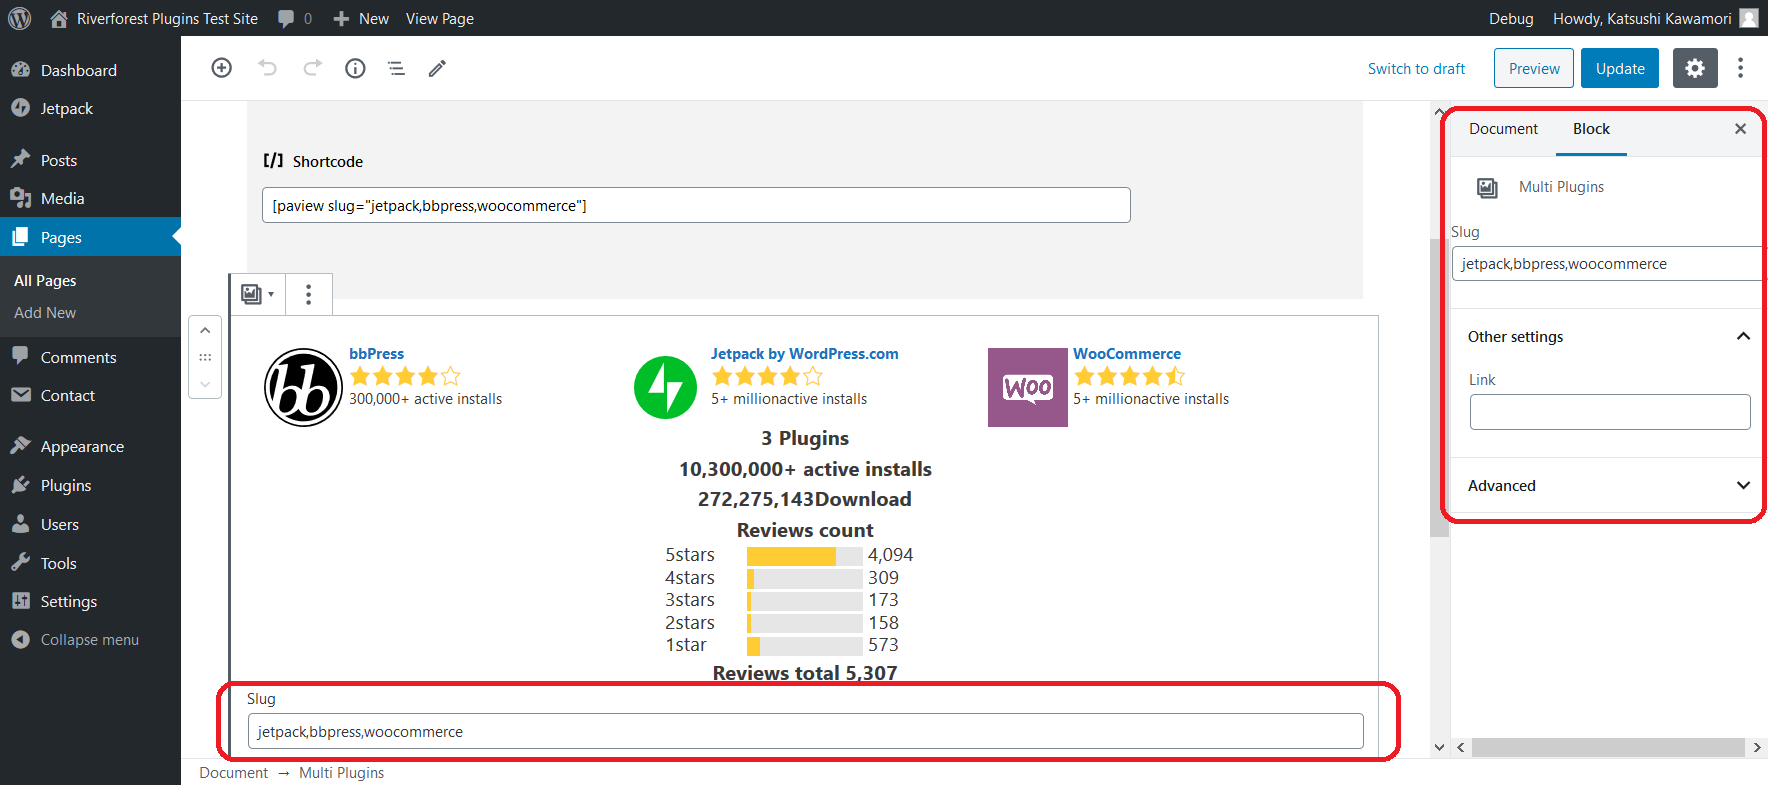Collapse the admin sidebar menu

coord(90,640)
